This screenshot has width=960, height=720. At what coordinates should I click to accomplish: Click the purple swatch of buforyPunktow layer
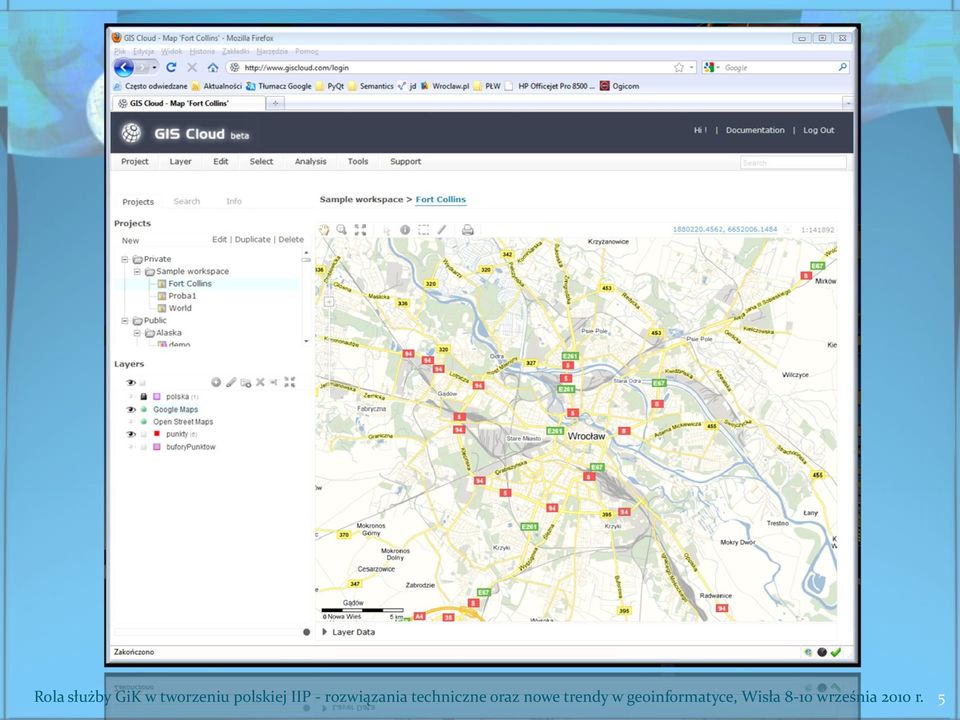[157, 447]
